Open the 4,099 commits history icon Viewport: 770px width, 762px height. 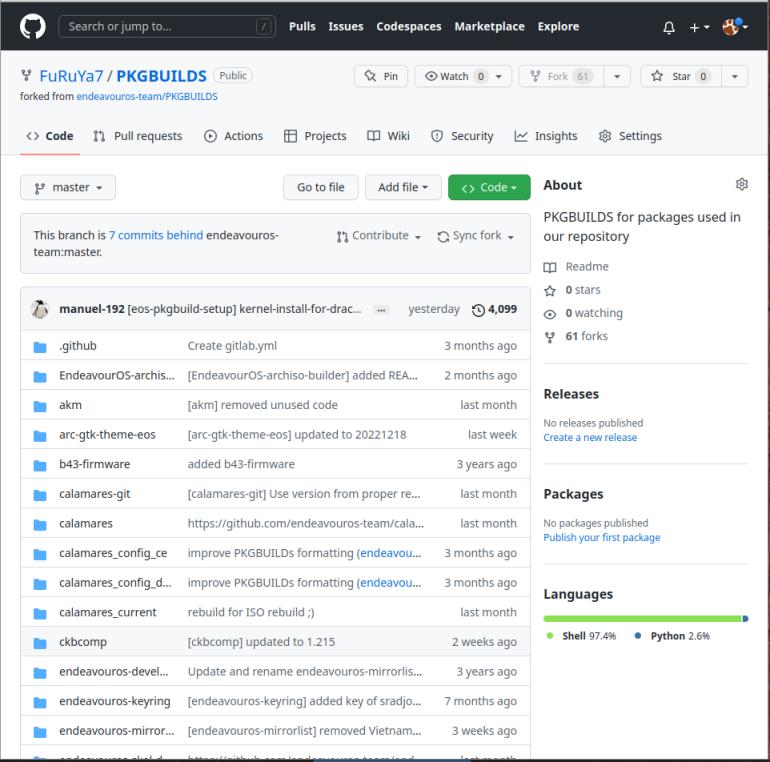pos(478,310)
